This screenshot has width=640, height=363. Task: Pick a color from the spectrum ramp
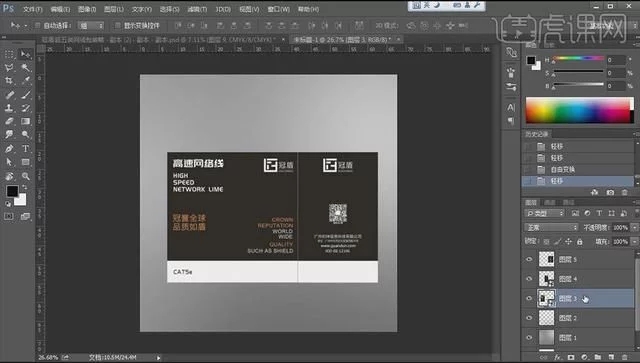point(580,110)
